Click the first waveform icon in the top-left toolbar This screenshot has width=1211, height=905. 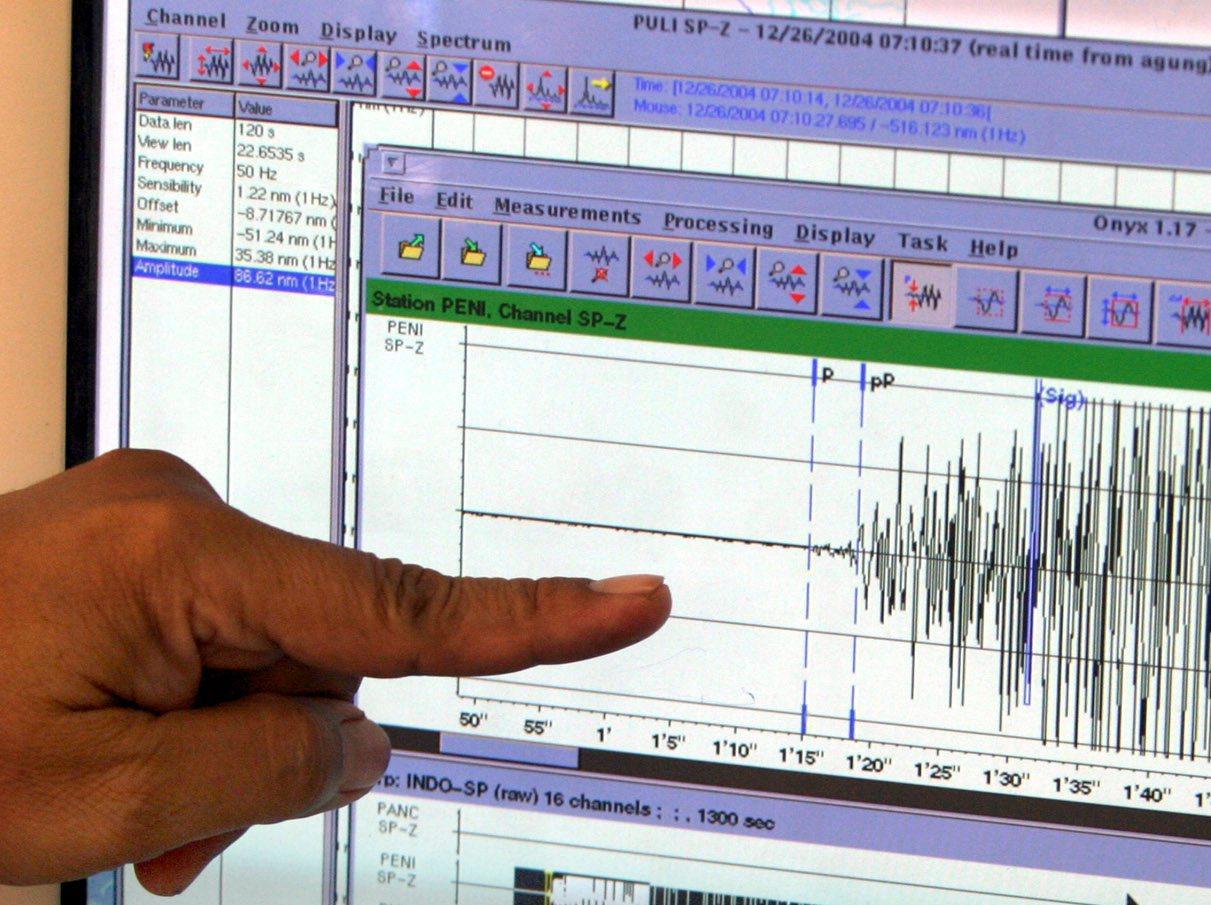click(x=157, y=57)
